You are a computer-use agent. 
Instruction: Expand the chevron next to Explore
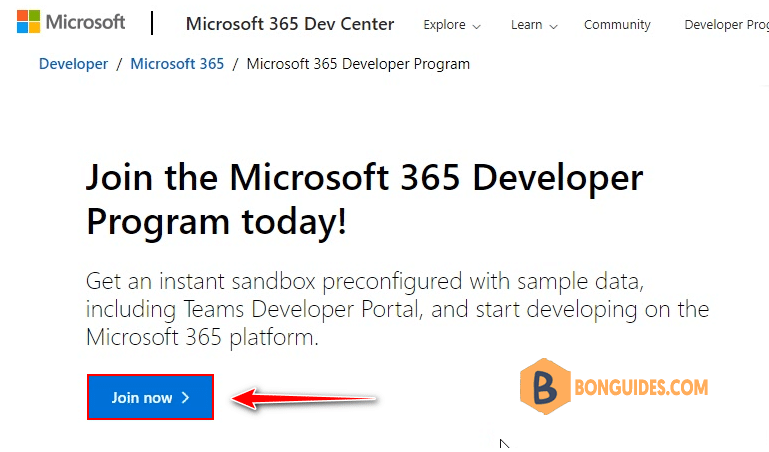pyautogui.click(x=476, y=26)
